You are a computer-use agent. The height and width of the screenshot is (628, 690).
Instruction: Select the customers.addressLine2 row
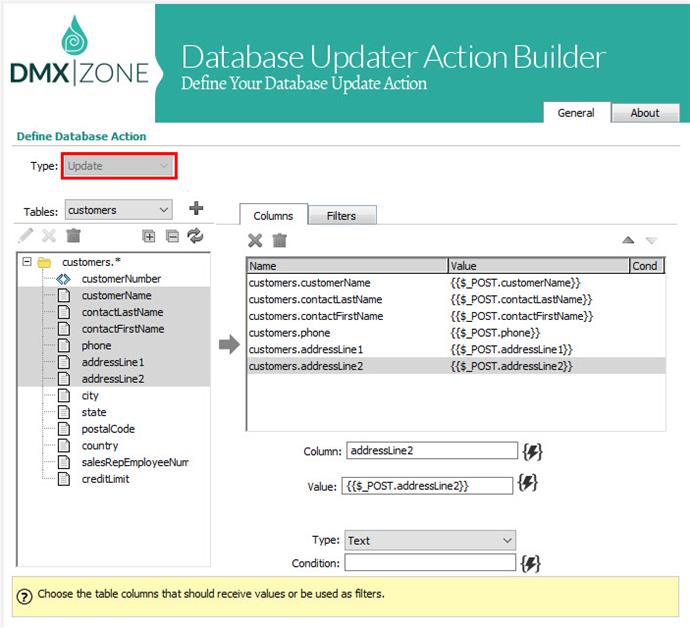tap(456, 367)
